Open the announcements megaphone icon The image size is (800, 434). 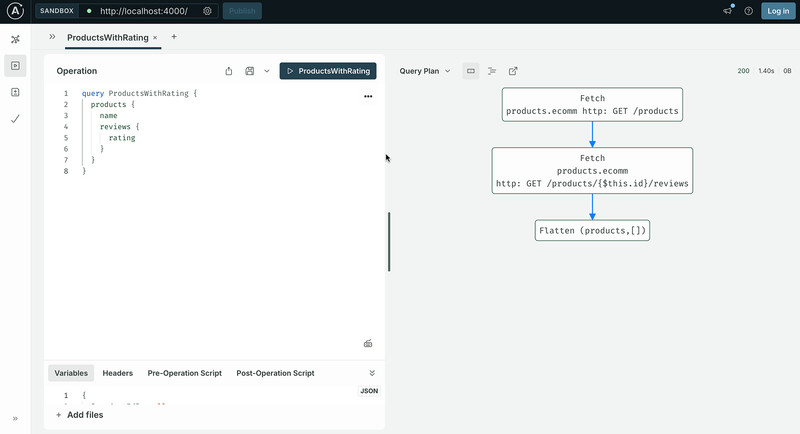pyautogui.click(x=728, y=11)
